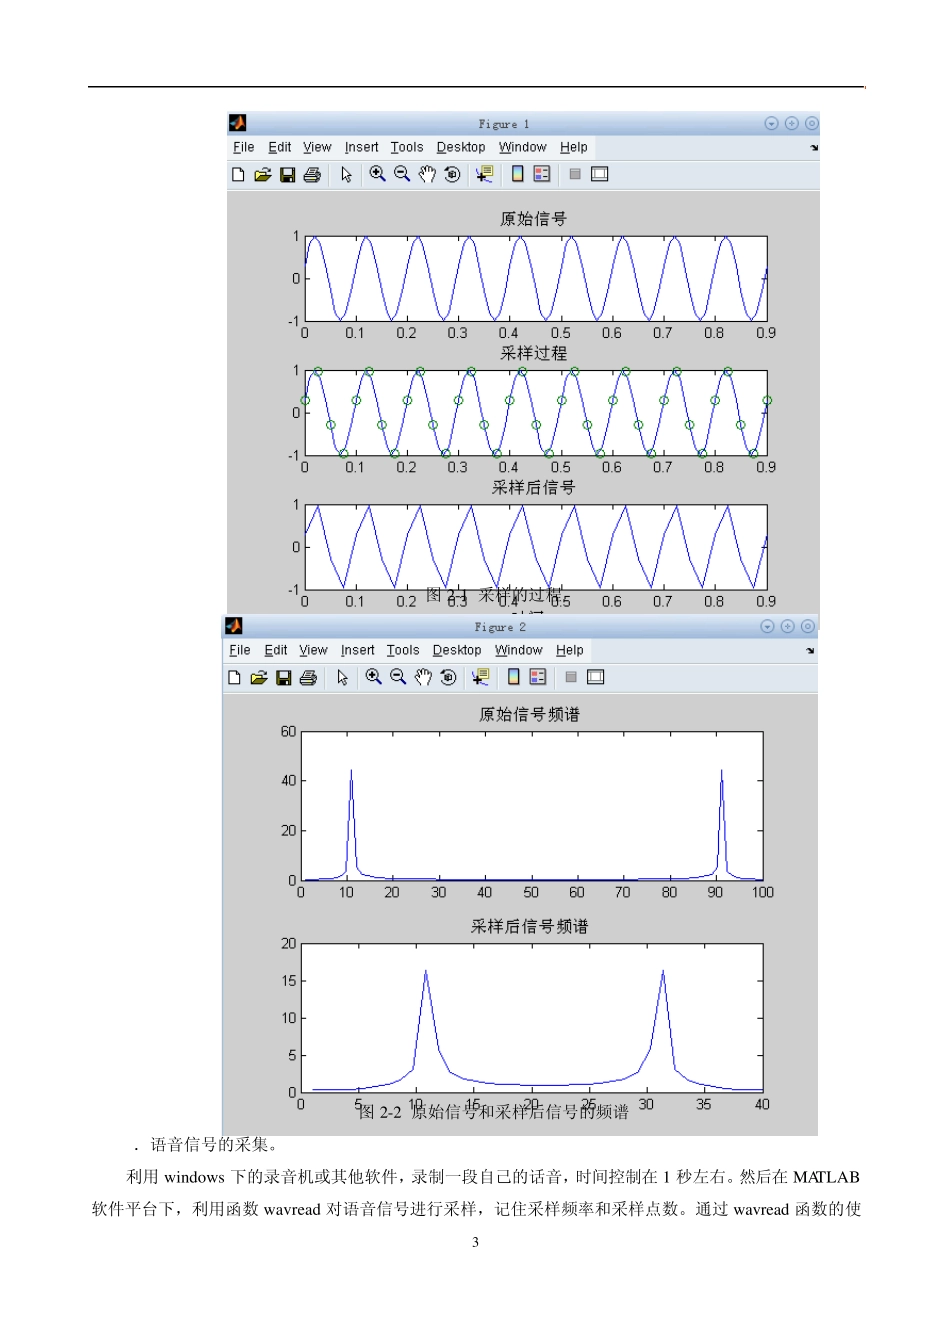Select Zoom Out tool in Figure 2
The height and width of the screenshot is (1344, 950).
pyautogui.click(x=398, y=677)
